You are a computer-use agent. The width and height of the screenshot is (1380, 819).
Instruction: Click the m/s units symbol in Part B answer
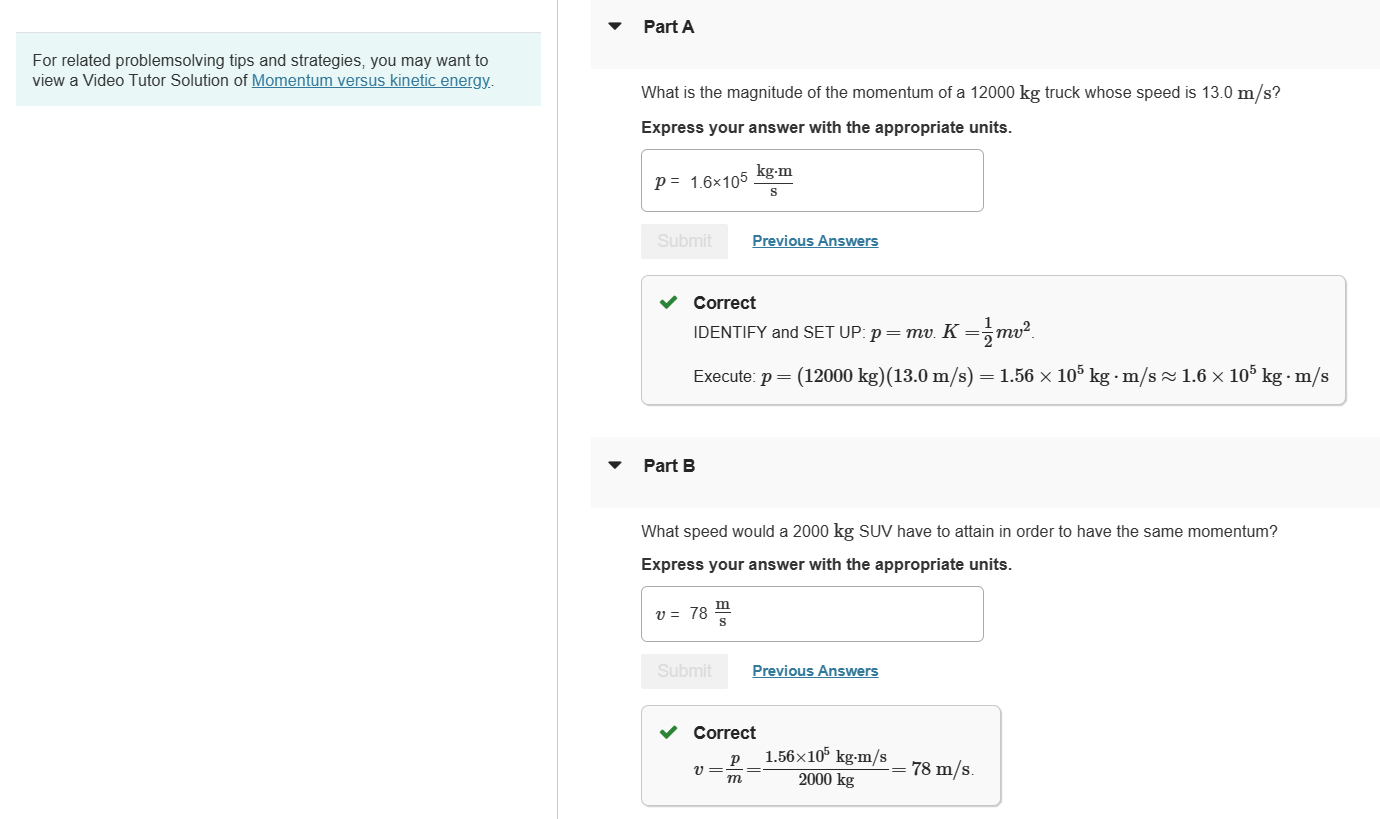coord(721,613)
